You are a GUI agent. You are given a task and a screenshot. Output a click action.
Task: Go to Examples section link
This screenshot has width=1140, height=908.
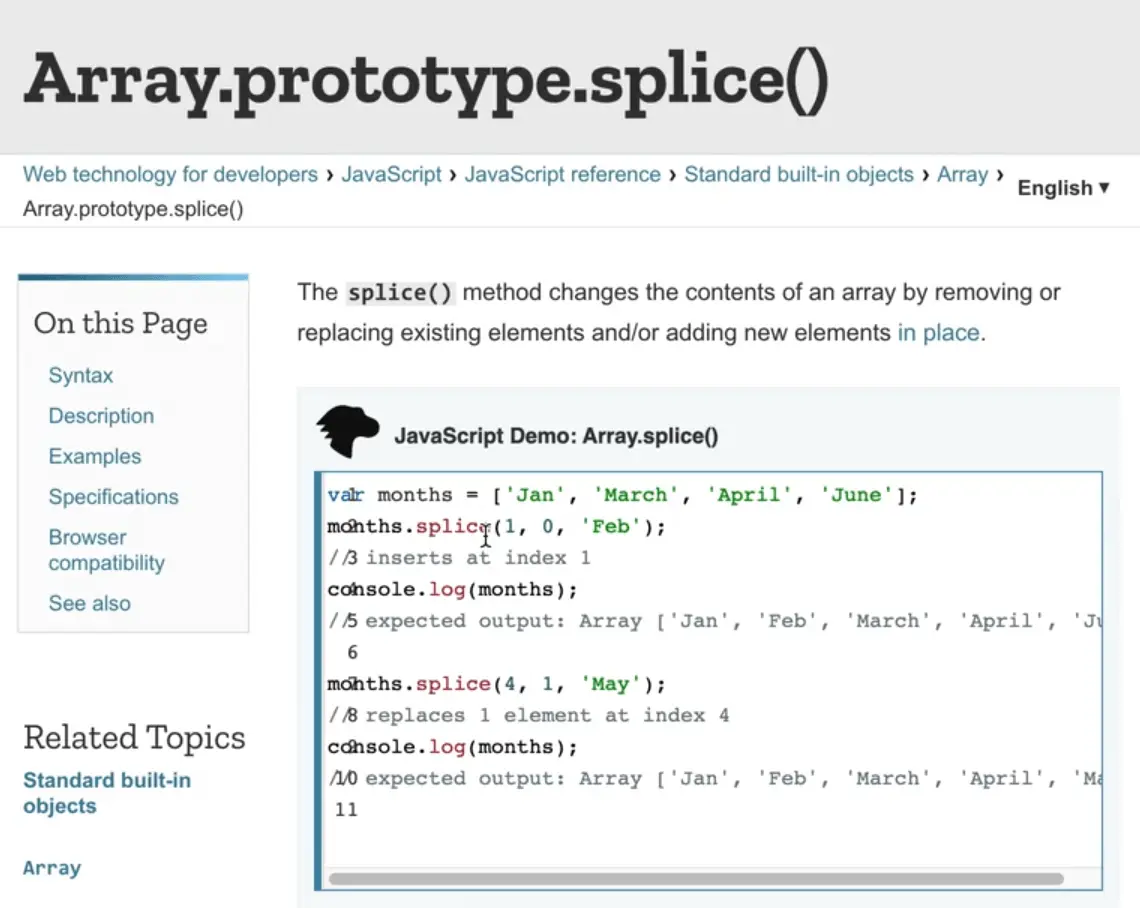pyautogui.click(x=95, y=457)
